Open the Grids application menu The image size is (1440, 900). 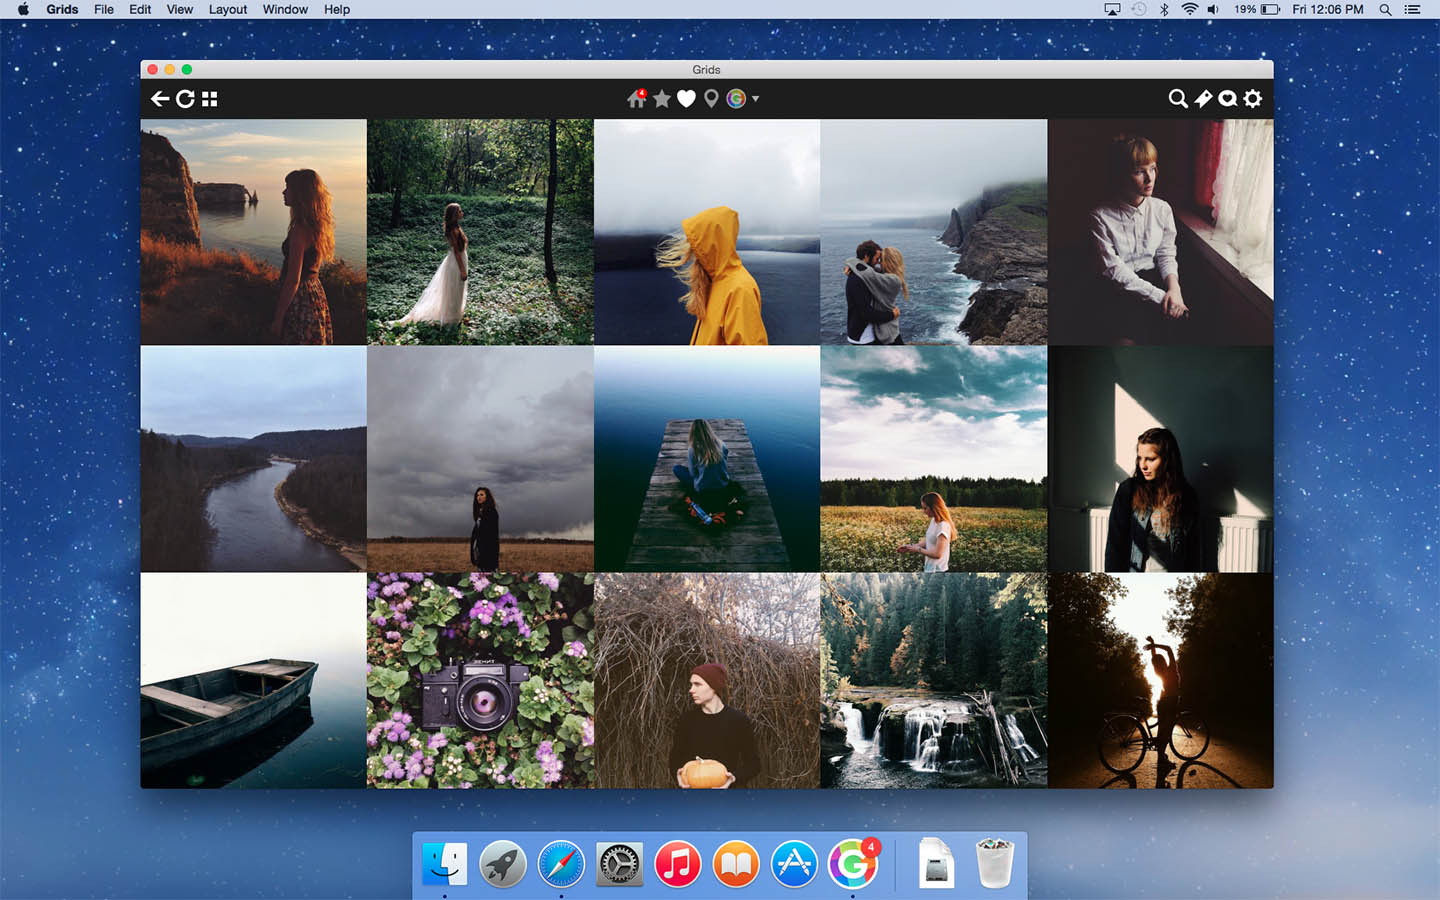(x=61, y=9)
